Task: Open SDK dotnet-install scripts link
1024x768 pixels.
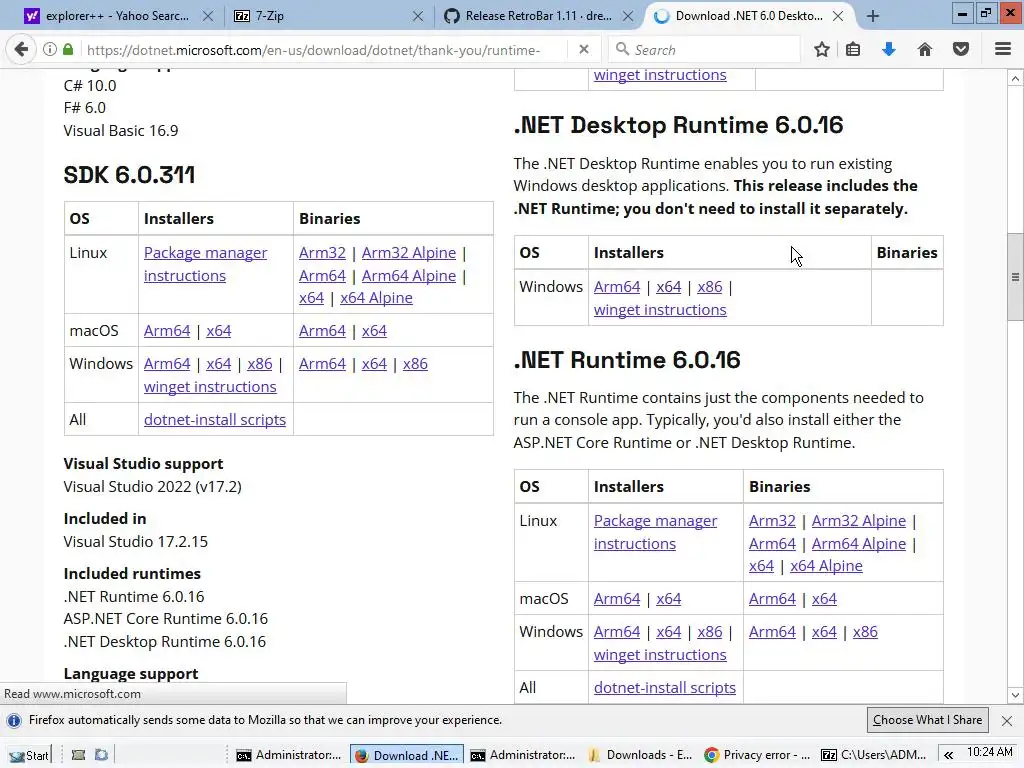Action: (215, 420)
